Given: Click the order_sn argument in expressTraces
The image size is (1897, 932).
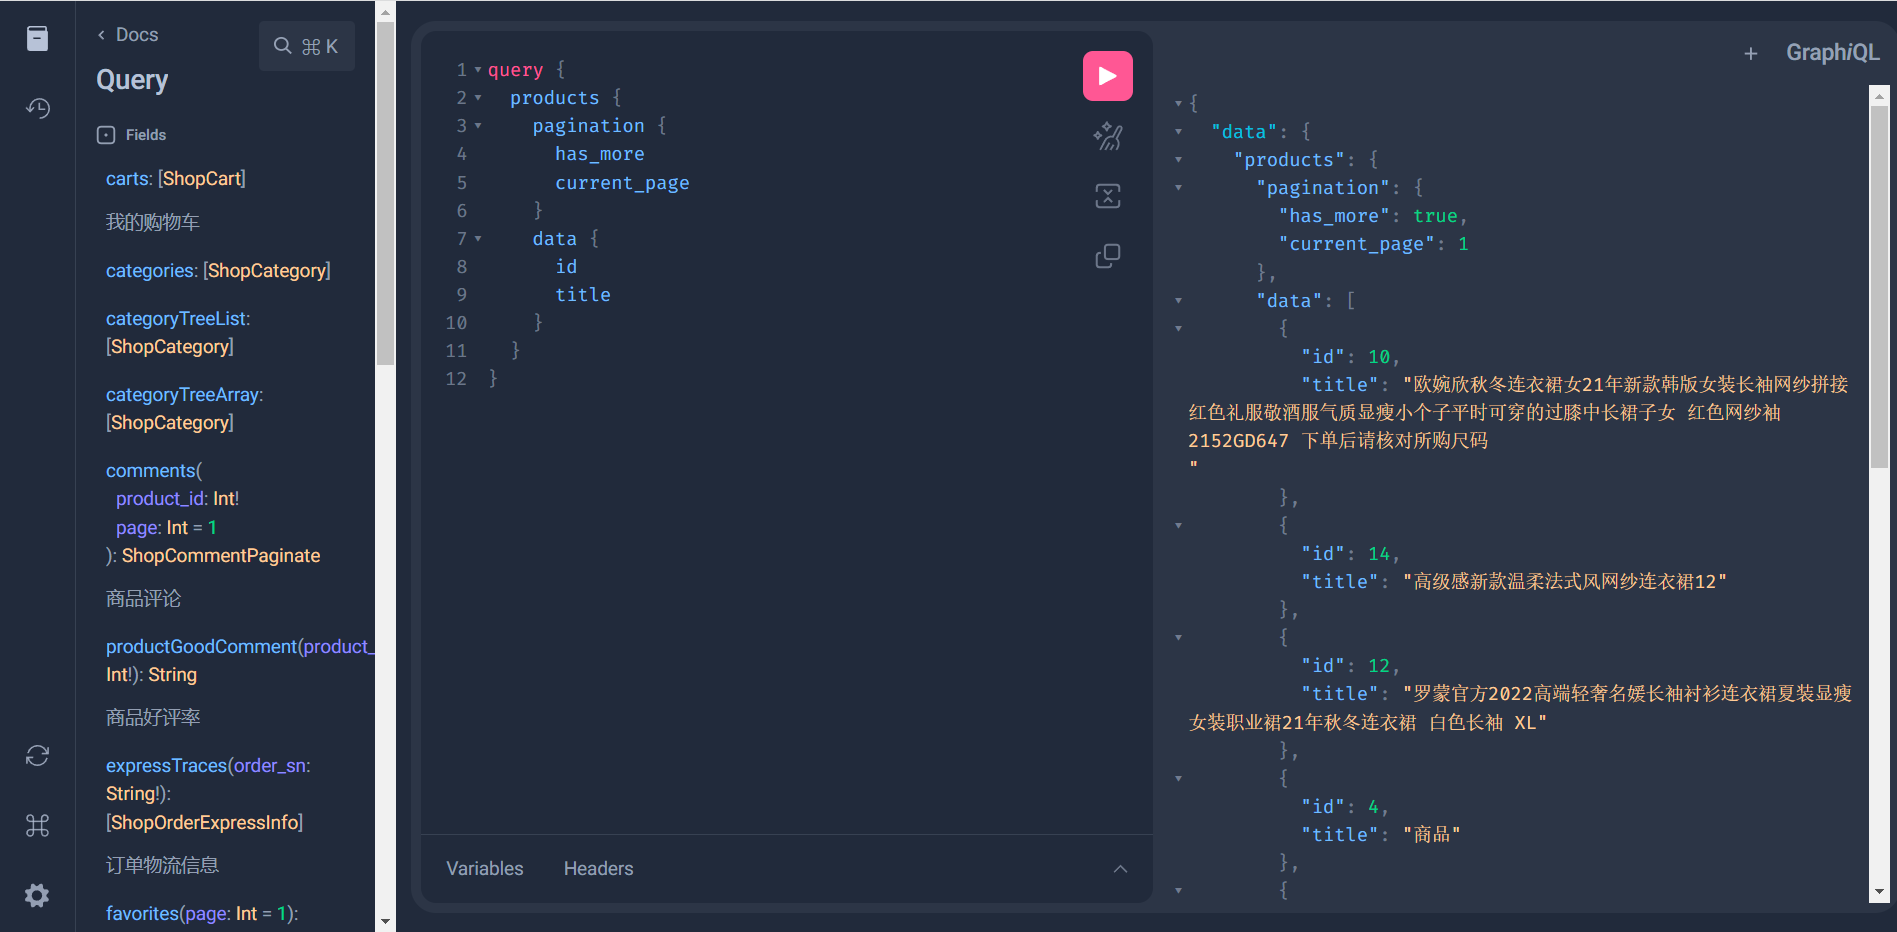Looking at the screenshot, I should coord(269,766).
